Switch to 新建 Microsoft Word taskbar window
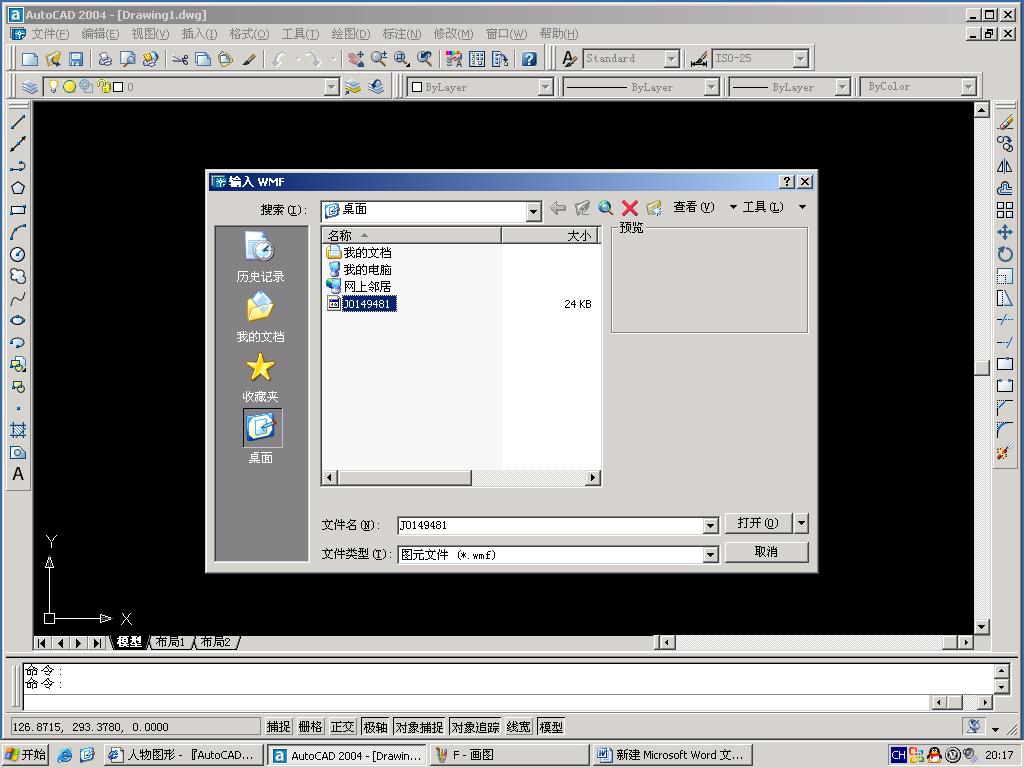 (672, 755)
